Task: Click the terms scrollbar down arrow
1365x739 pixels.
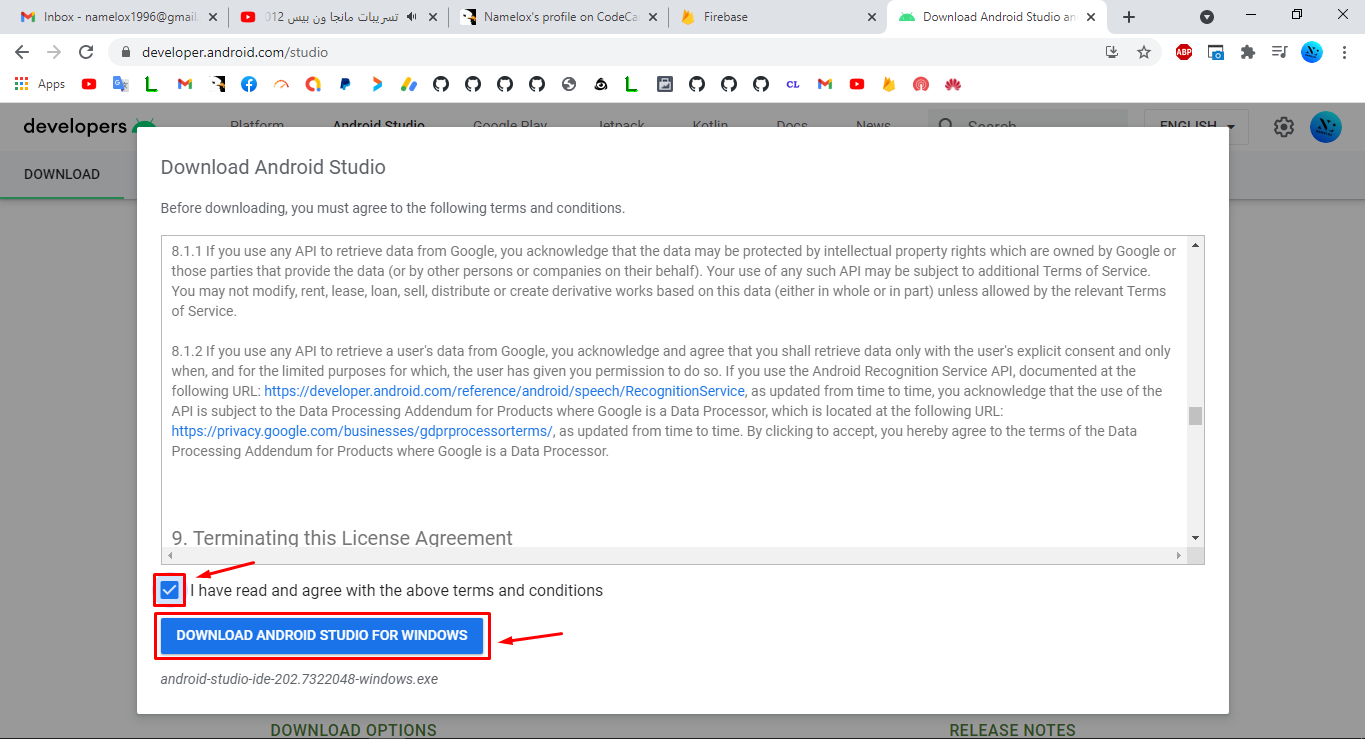Action: 1195,538
